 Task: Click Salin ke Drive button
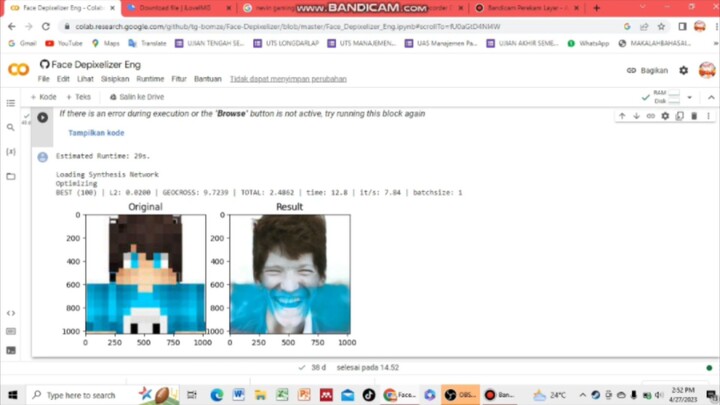coord(137,97)
